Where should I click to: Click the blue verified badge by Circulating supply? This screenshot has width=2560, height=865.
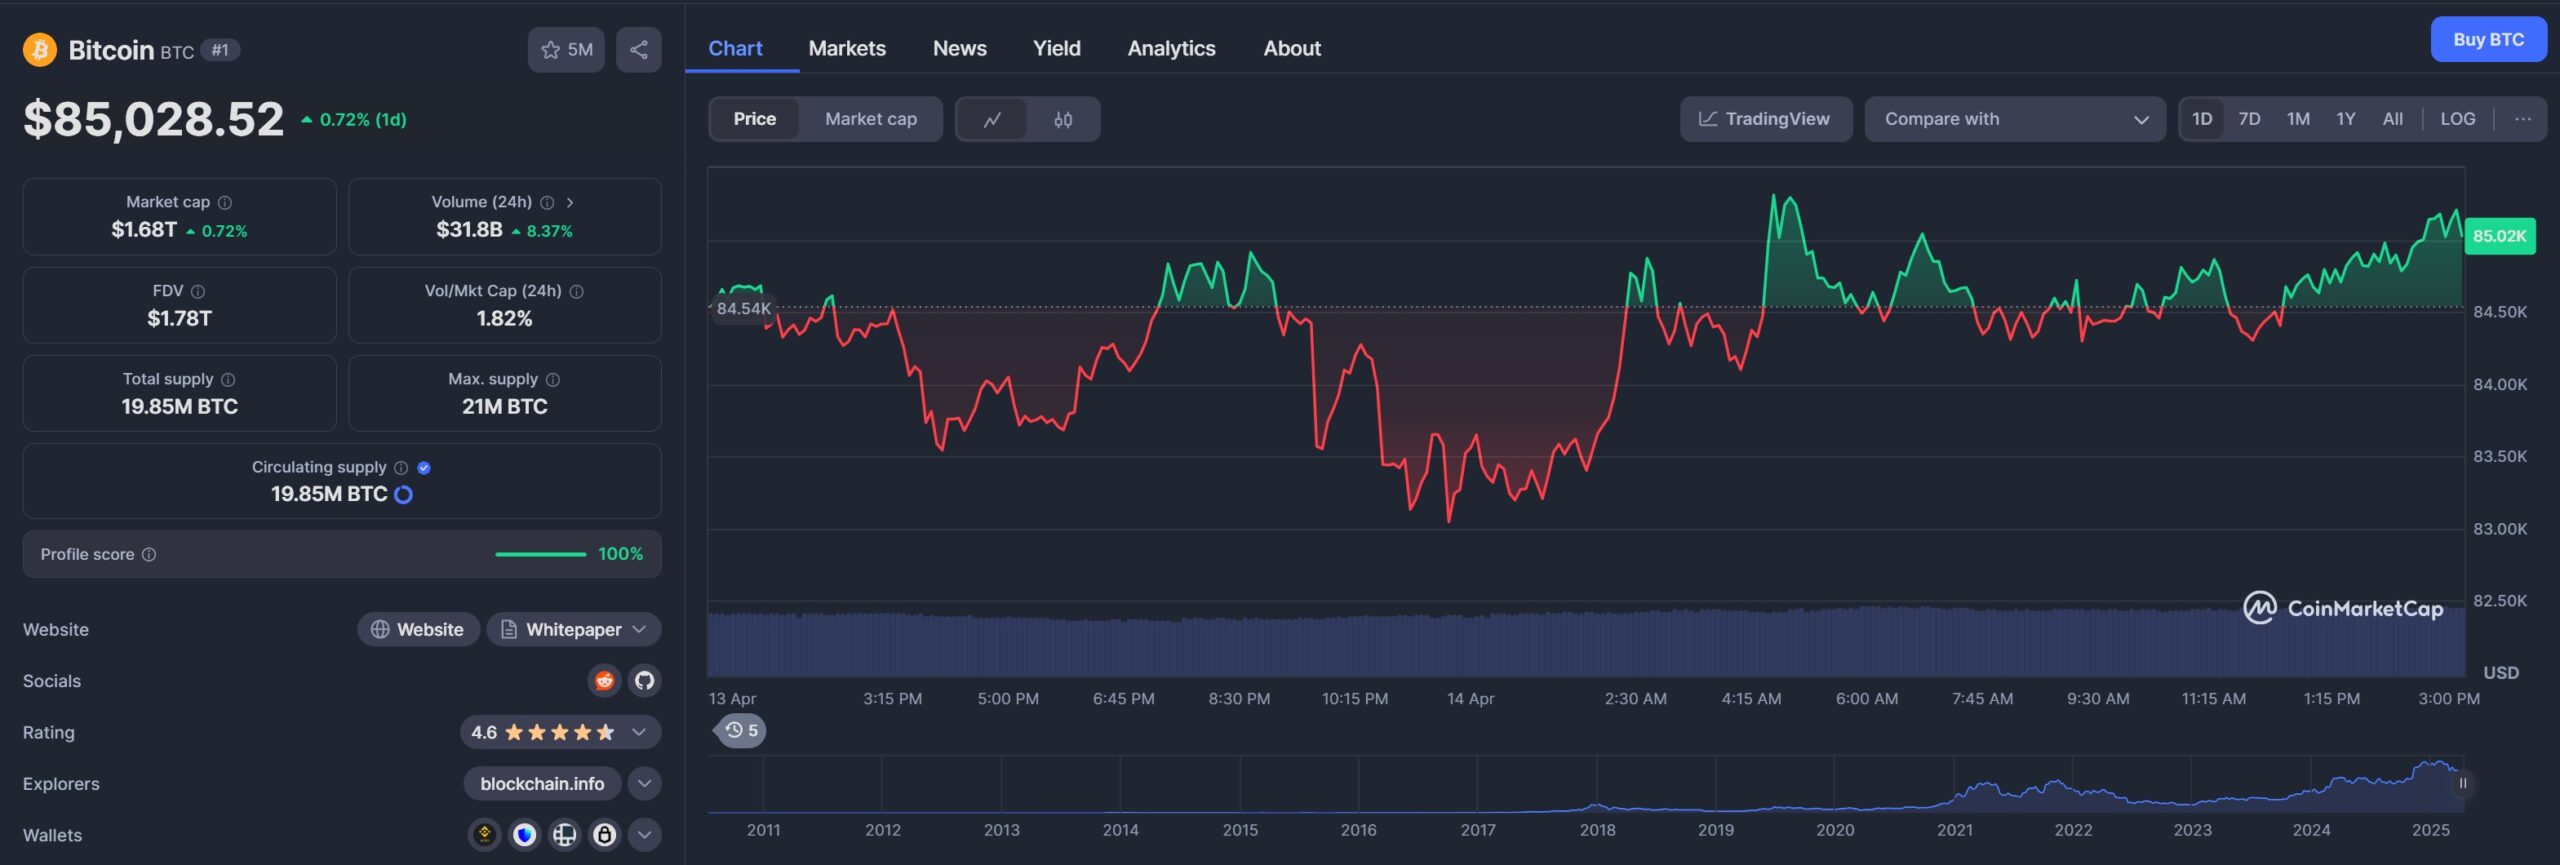(x=424, y=467)
